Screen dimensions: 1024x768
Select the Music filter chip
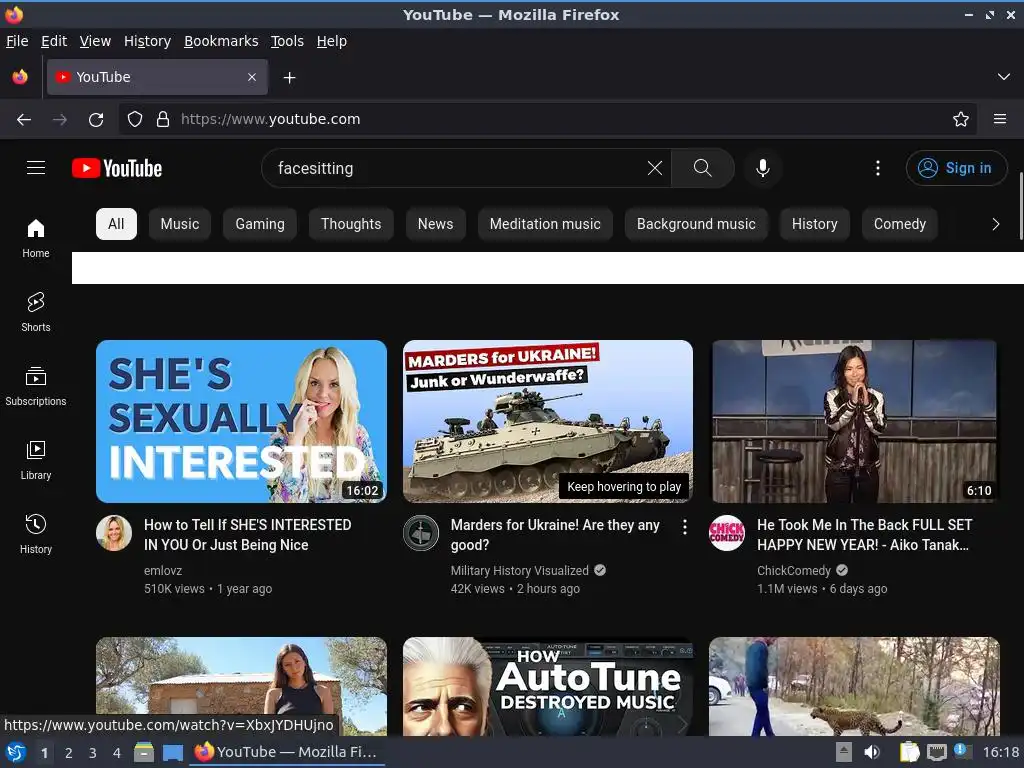coord(180,224)
